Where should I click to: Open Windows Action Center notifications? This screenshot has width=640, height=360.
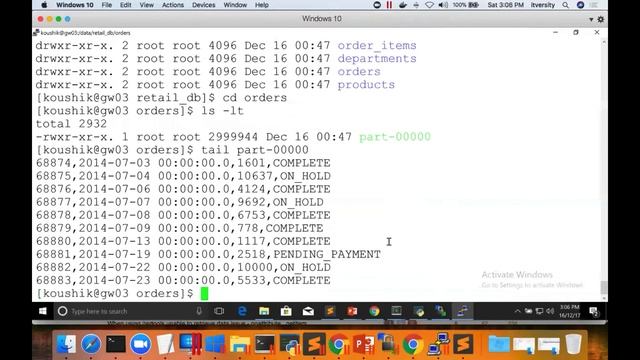[x=594, y=312]
